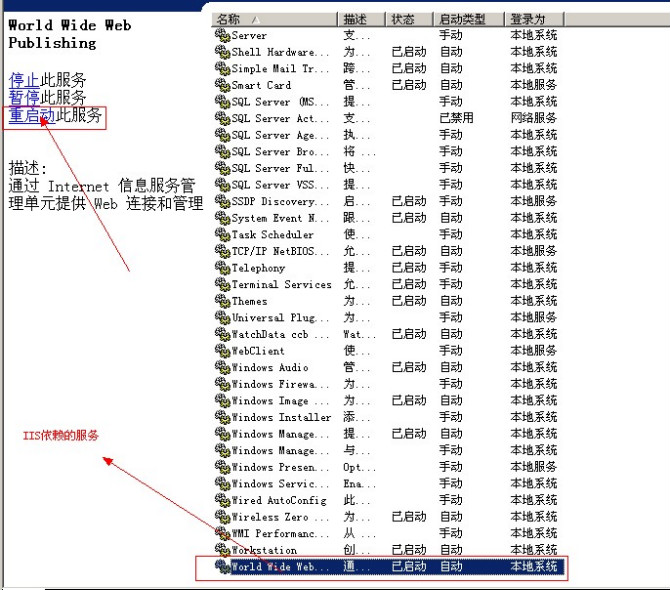Click the SSDP Discovery gear icon
This screenshot has width=670, height=590.
click(222, 201)
